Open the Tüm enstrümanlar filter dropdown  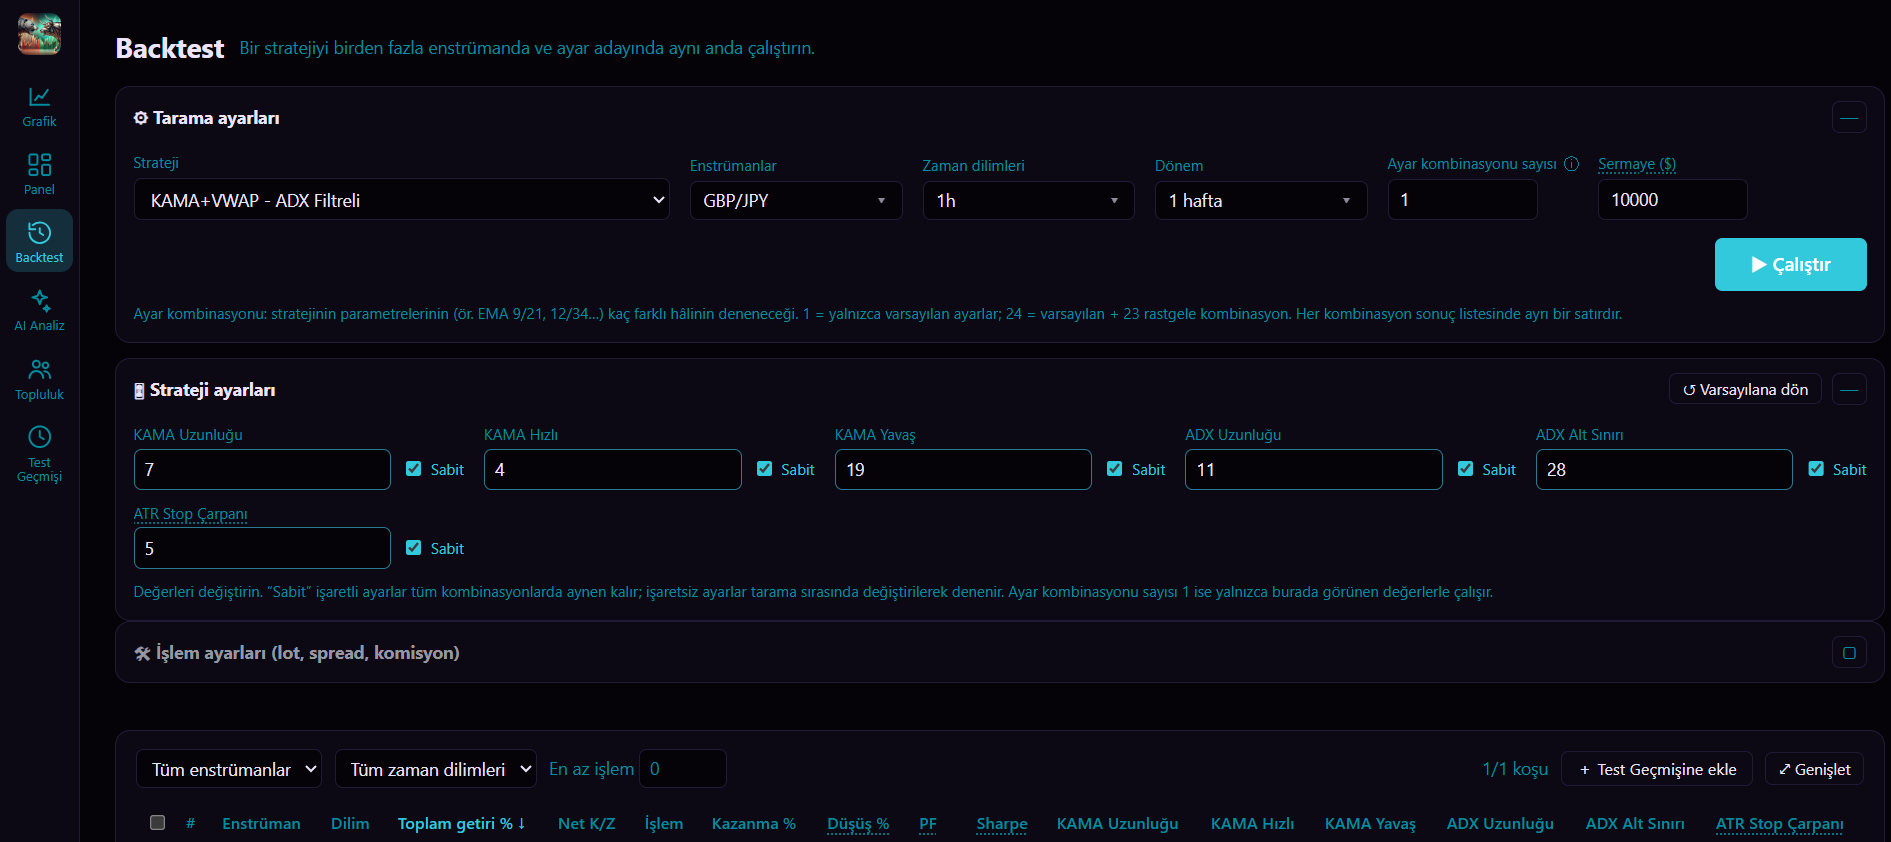(229, 769)
